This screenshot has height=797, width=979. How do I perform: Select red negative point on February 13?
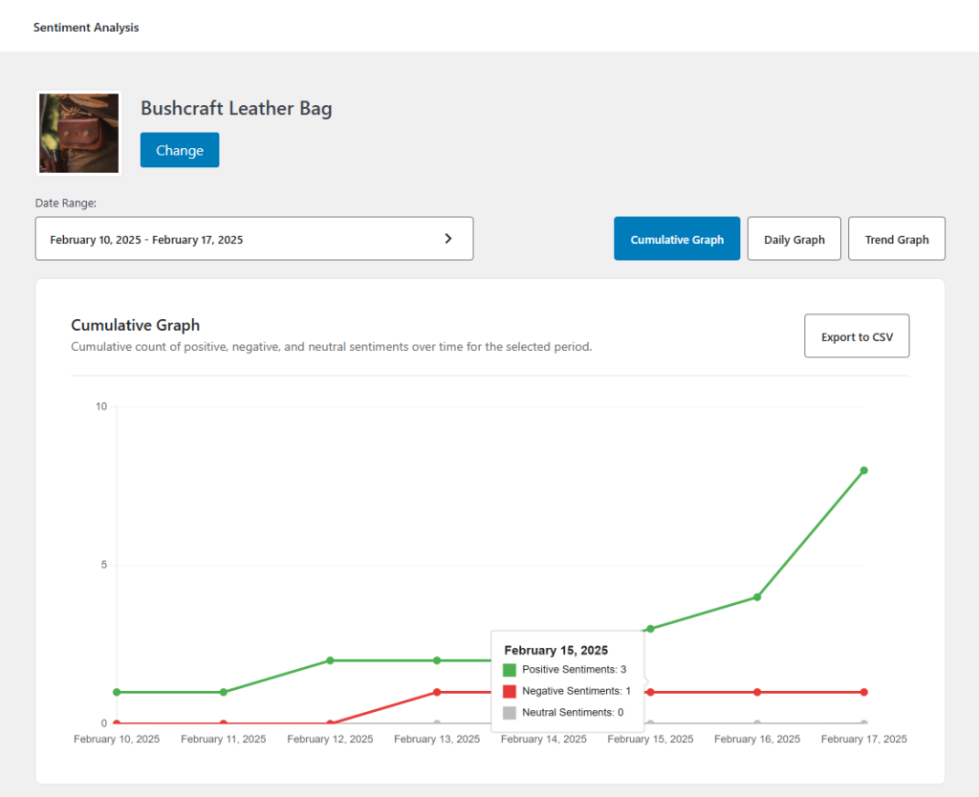(437, 692)
